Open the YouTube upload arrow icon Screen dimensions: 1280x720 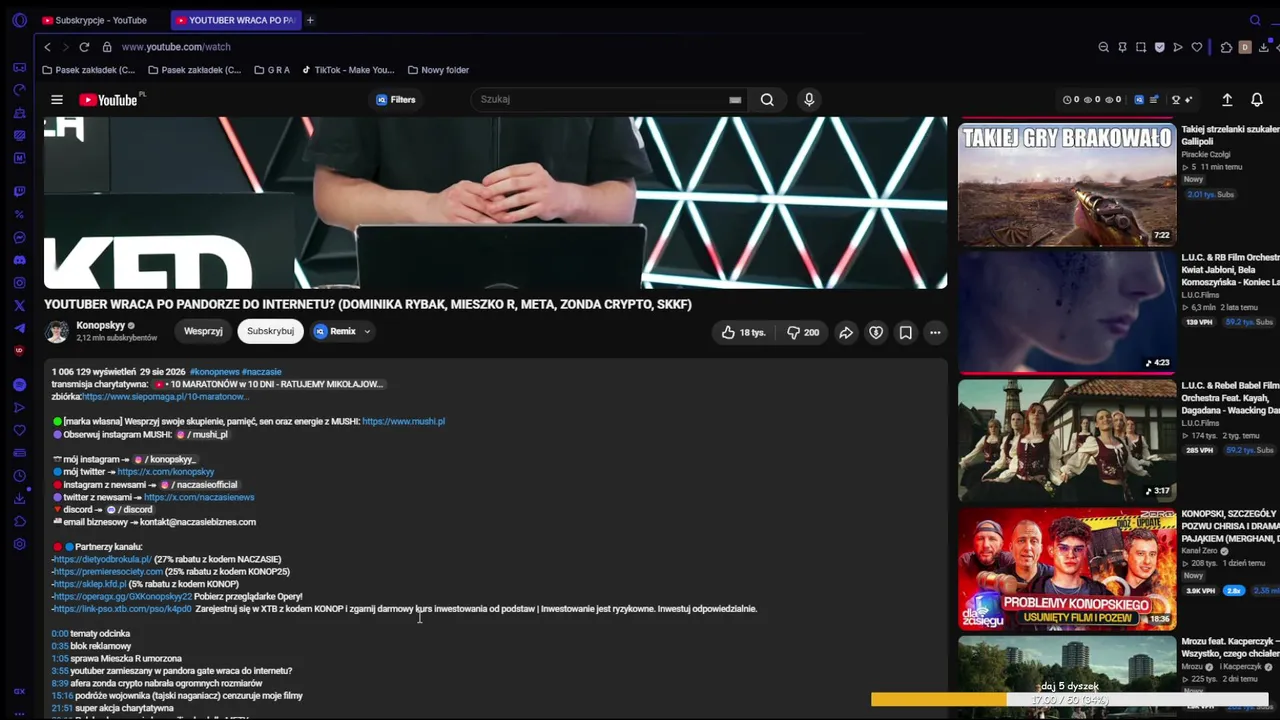pos(1227,100)
